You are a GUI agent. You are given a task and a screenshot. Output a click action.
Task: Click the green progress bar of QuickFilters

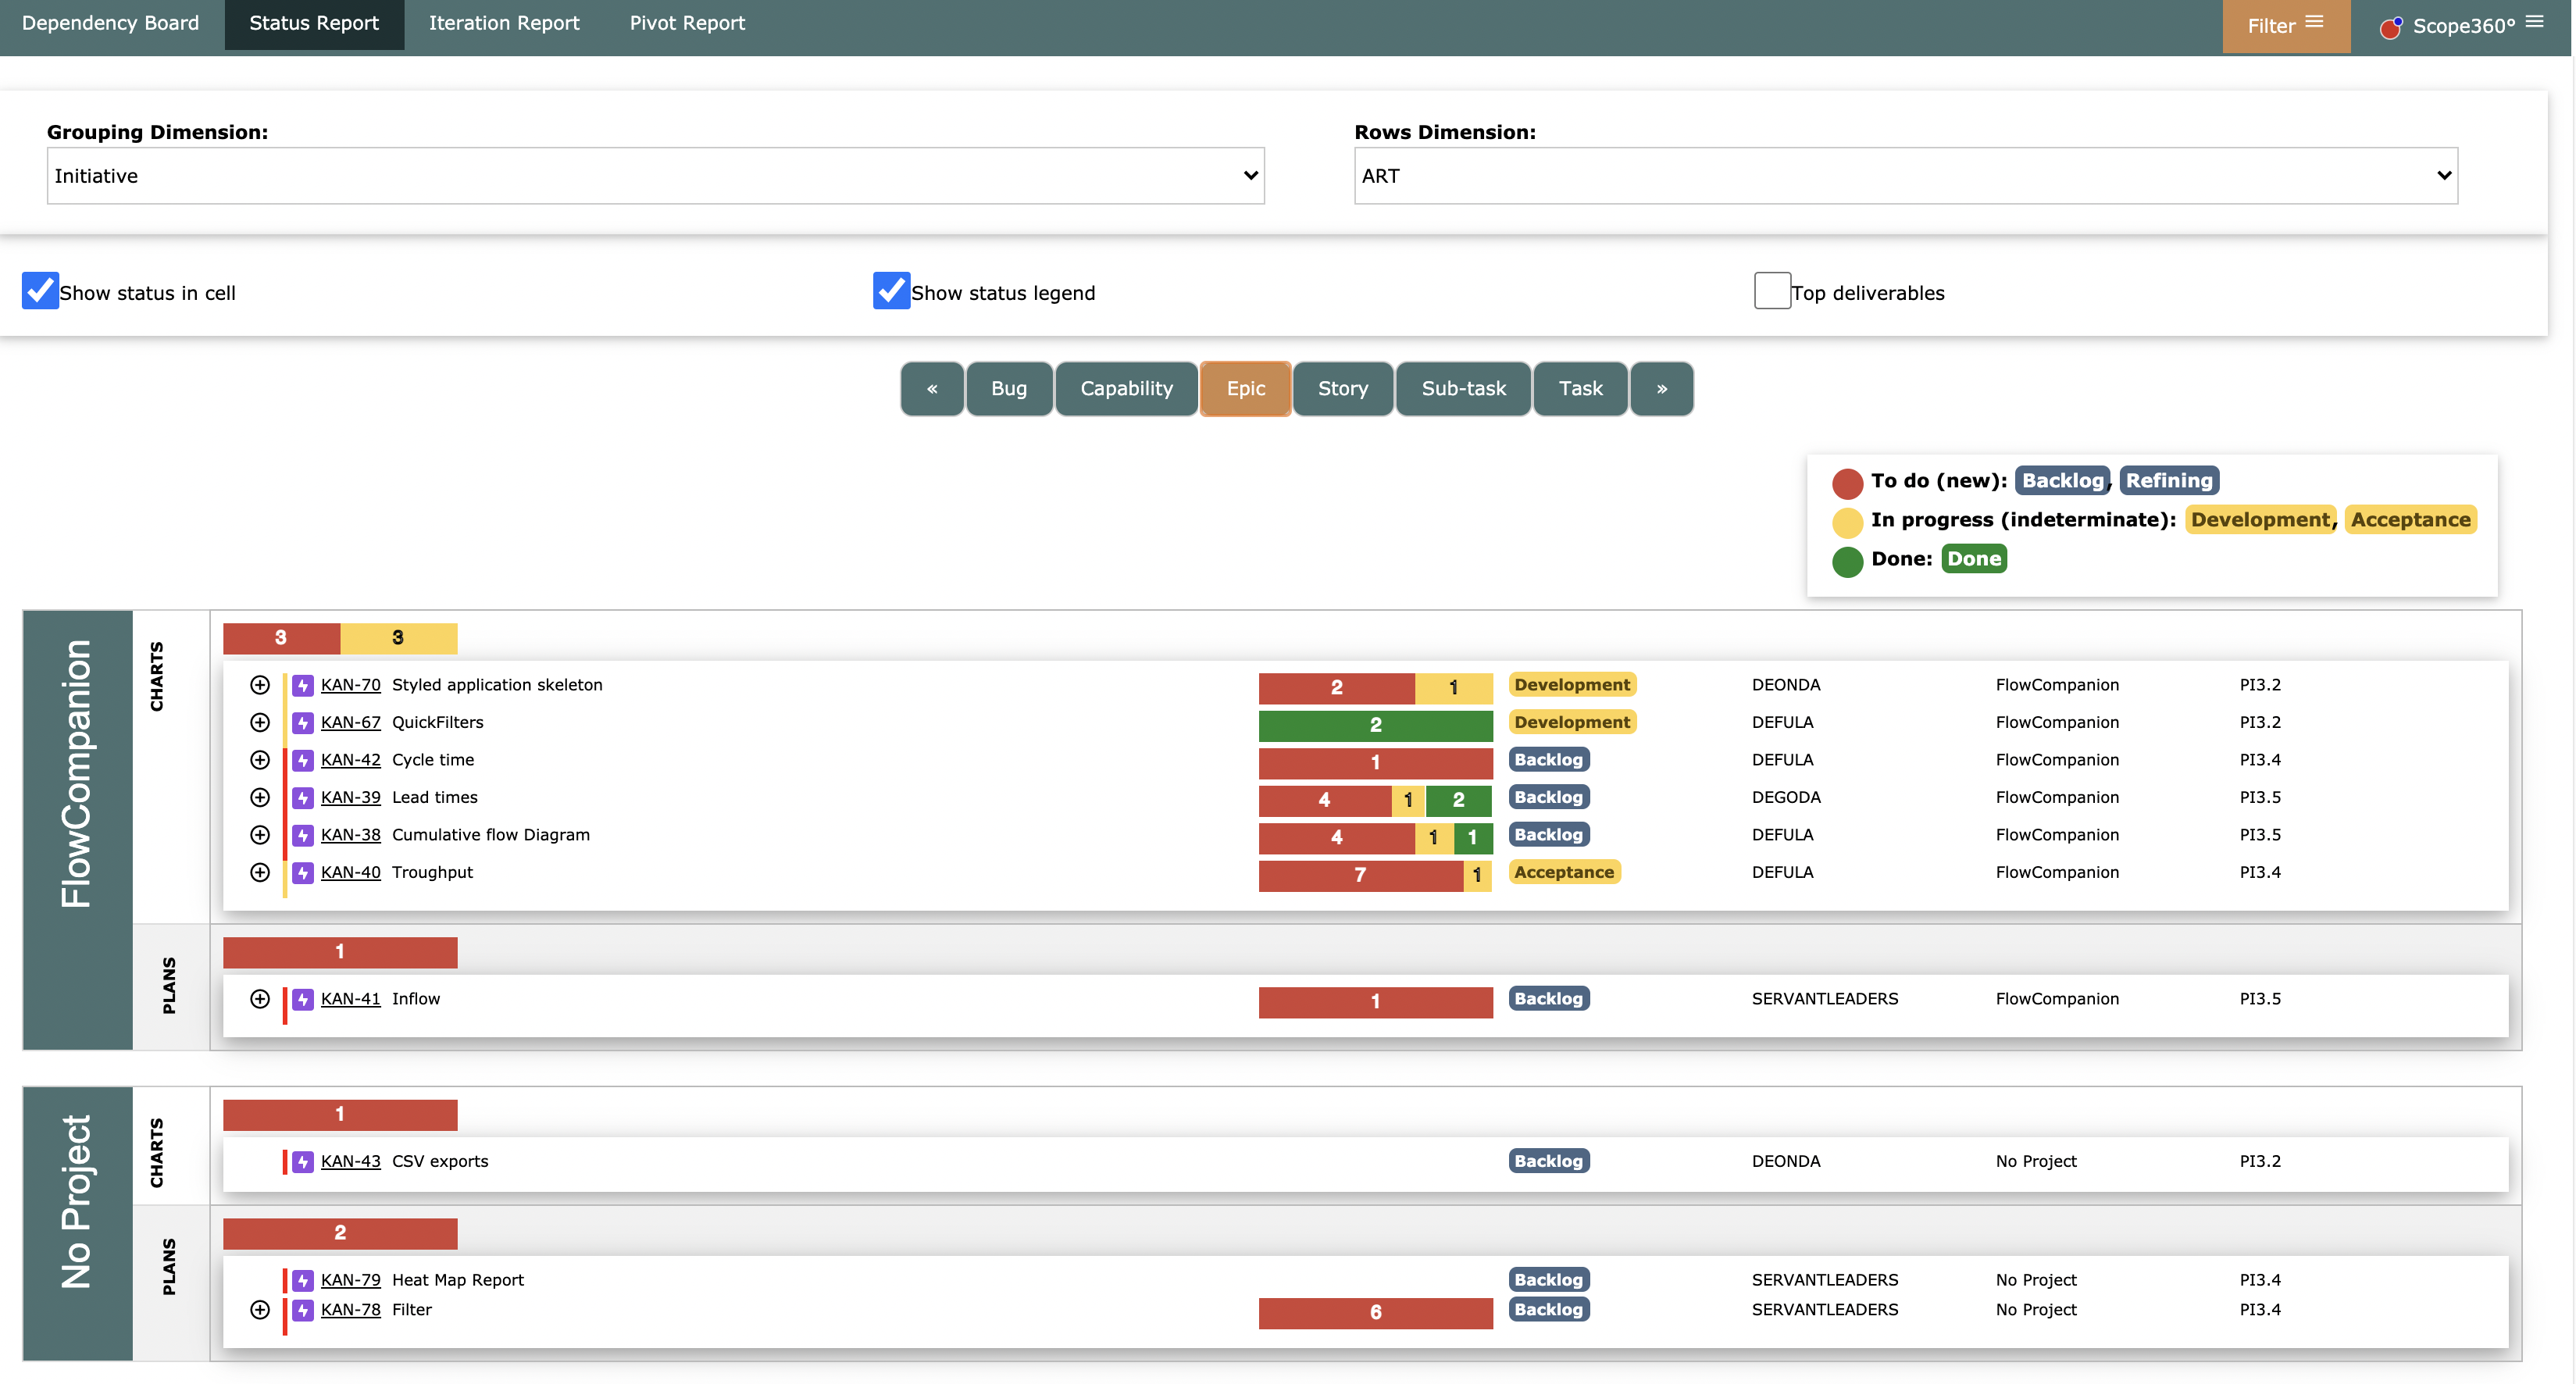point(1375,725)
